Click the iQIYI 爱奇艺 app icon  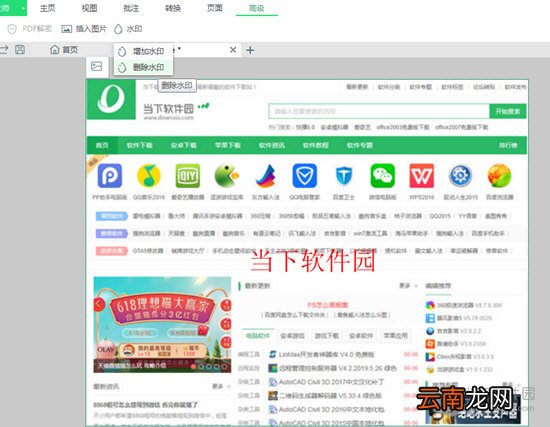pos(188,176)
